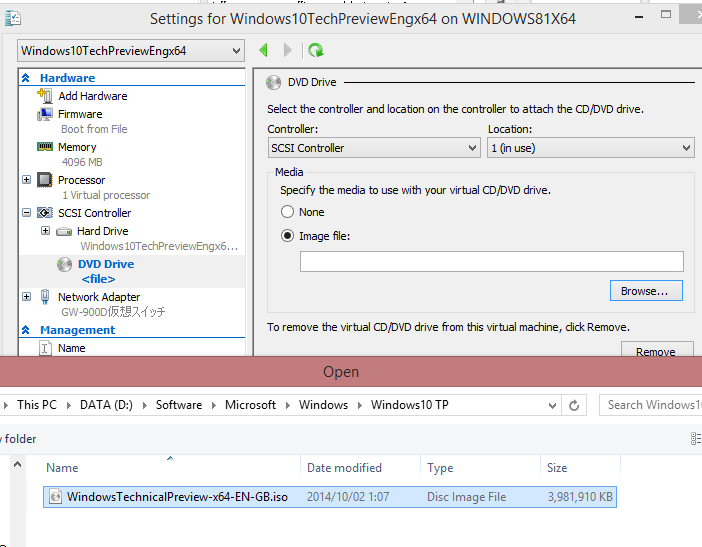Navigate to DATA (D:) in breadcrumb
The image size is (702, 547).
click(x=106, y=405)
